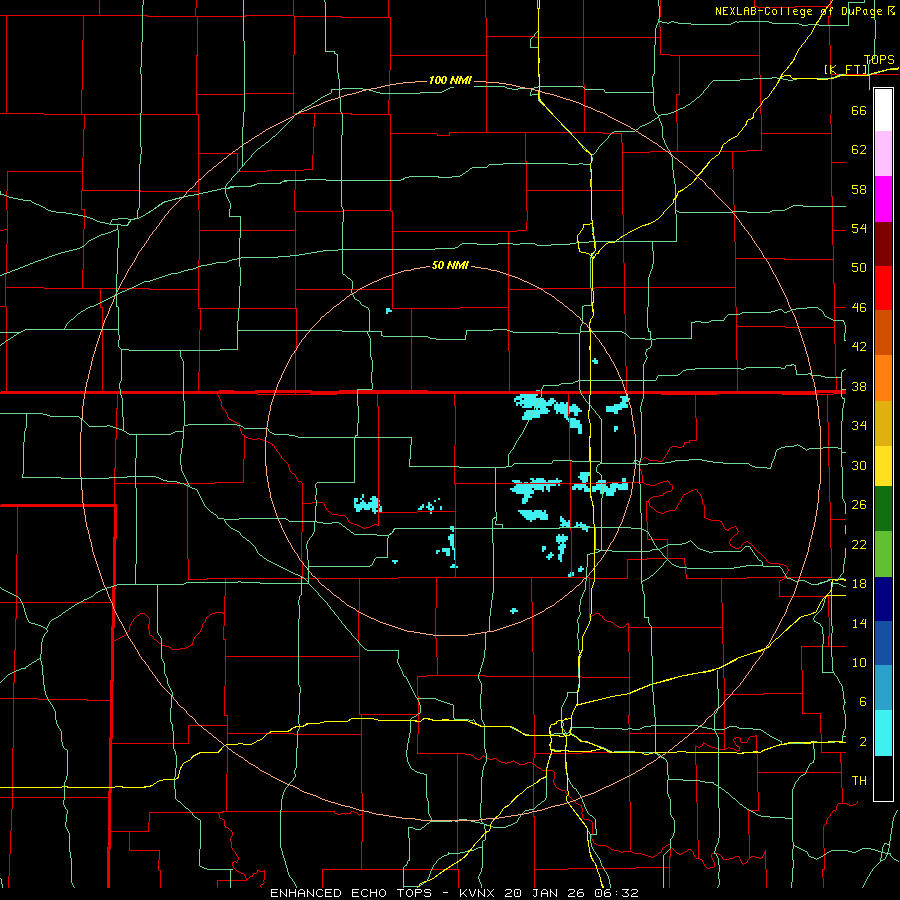Viewport: 900px width, 900px height.
Task: Click the NEXLAB-College of DuPage credit text
Action: tap(805, 11)
